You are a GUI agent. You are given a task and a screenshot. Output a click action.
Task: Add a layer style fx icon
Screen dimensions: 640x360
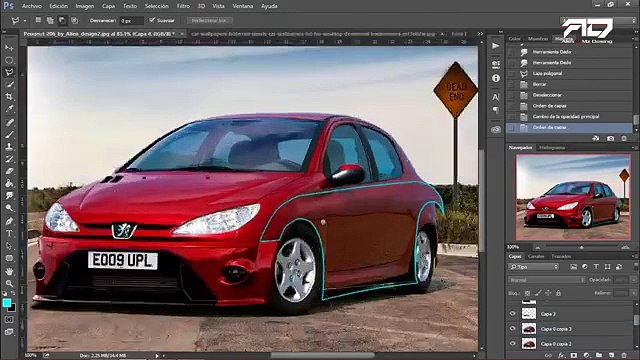pyautogui.click(x=561, y=356)
